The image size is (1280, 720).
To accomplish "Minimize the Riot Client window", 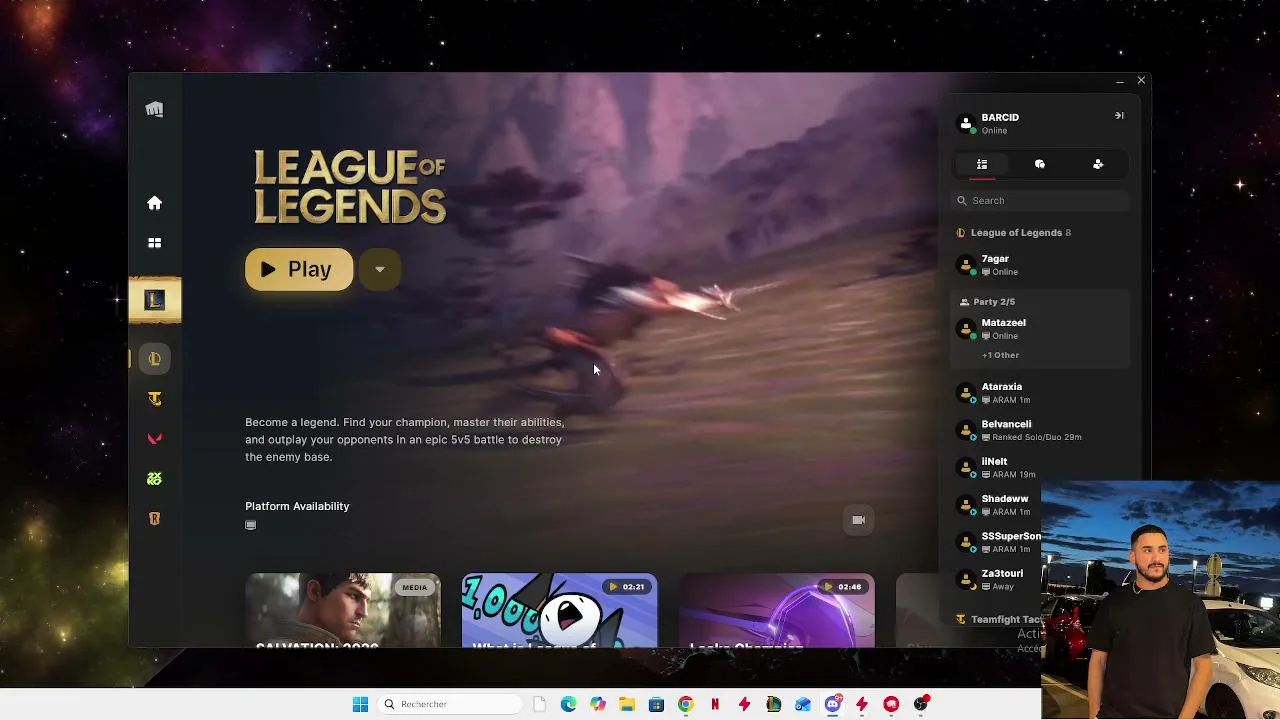I will click(1120, 81).
